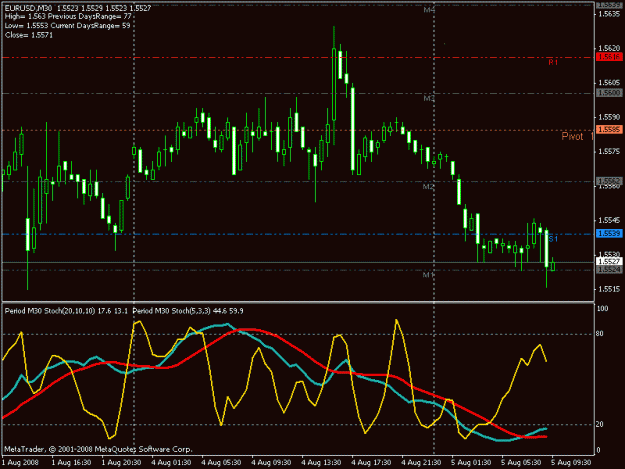The height and width of the screenshot is (469, 625).
Task: Click the 5 Aug 05:30 time label
Action: click(521, 462)
